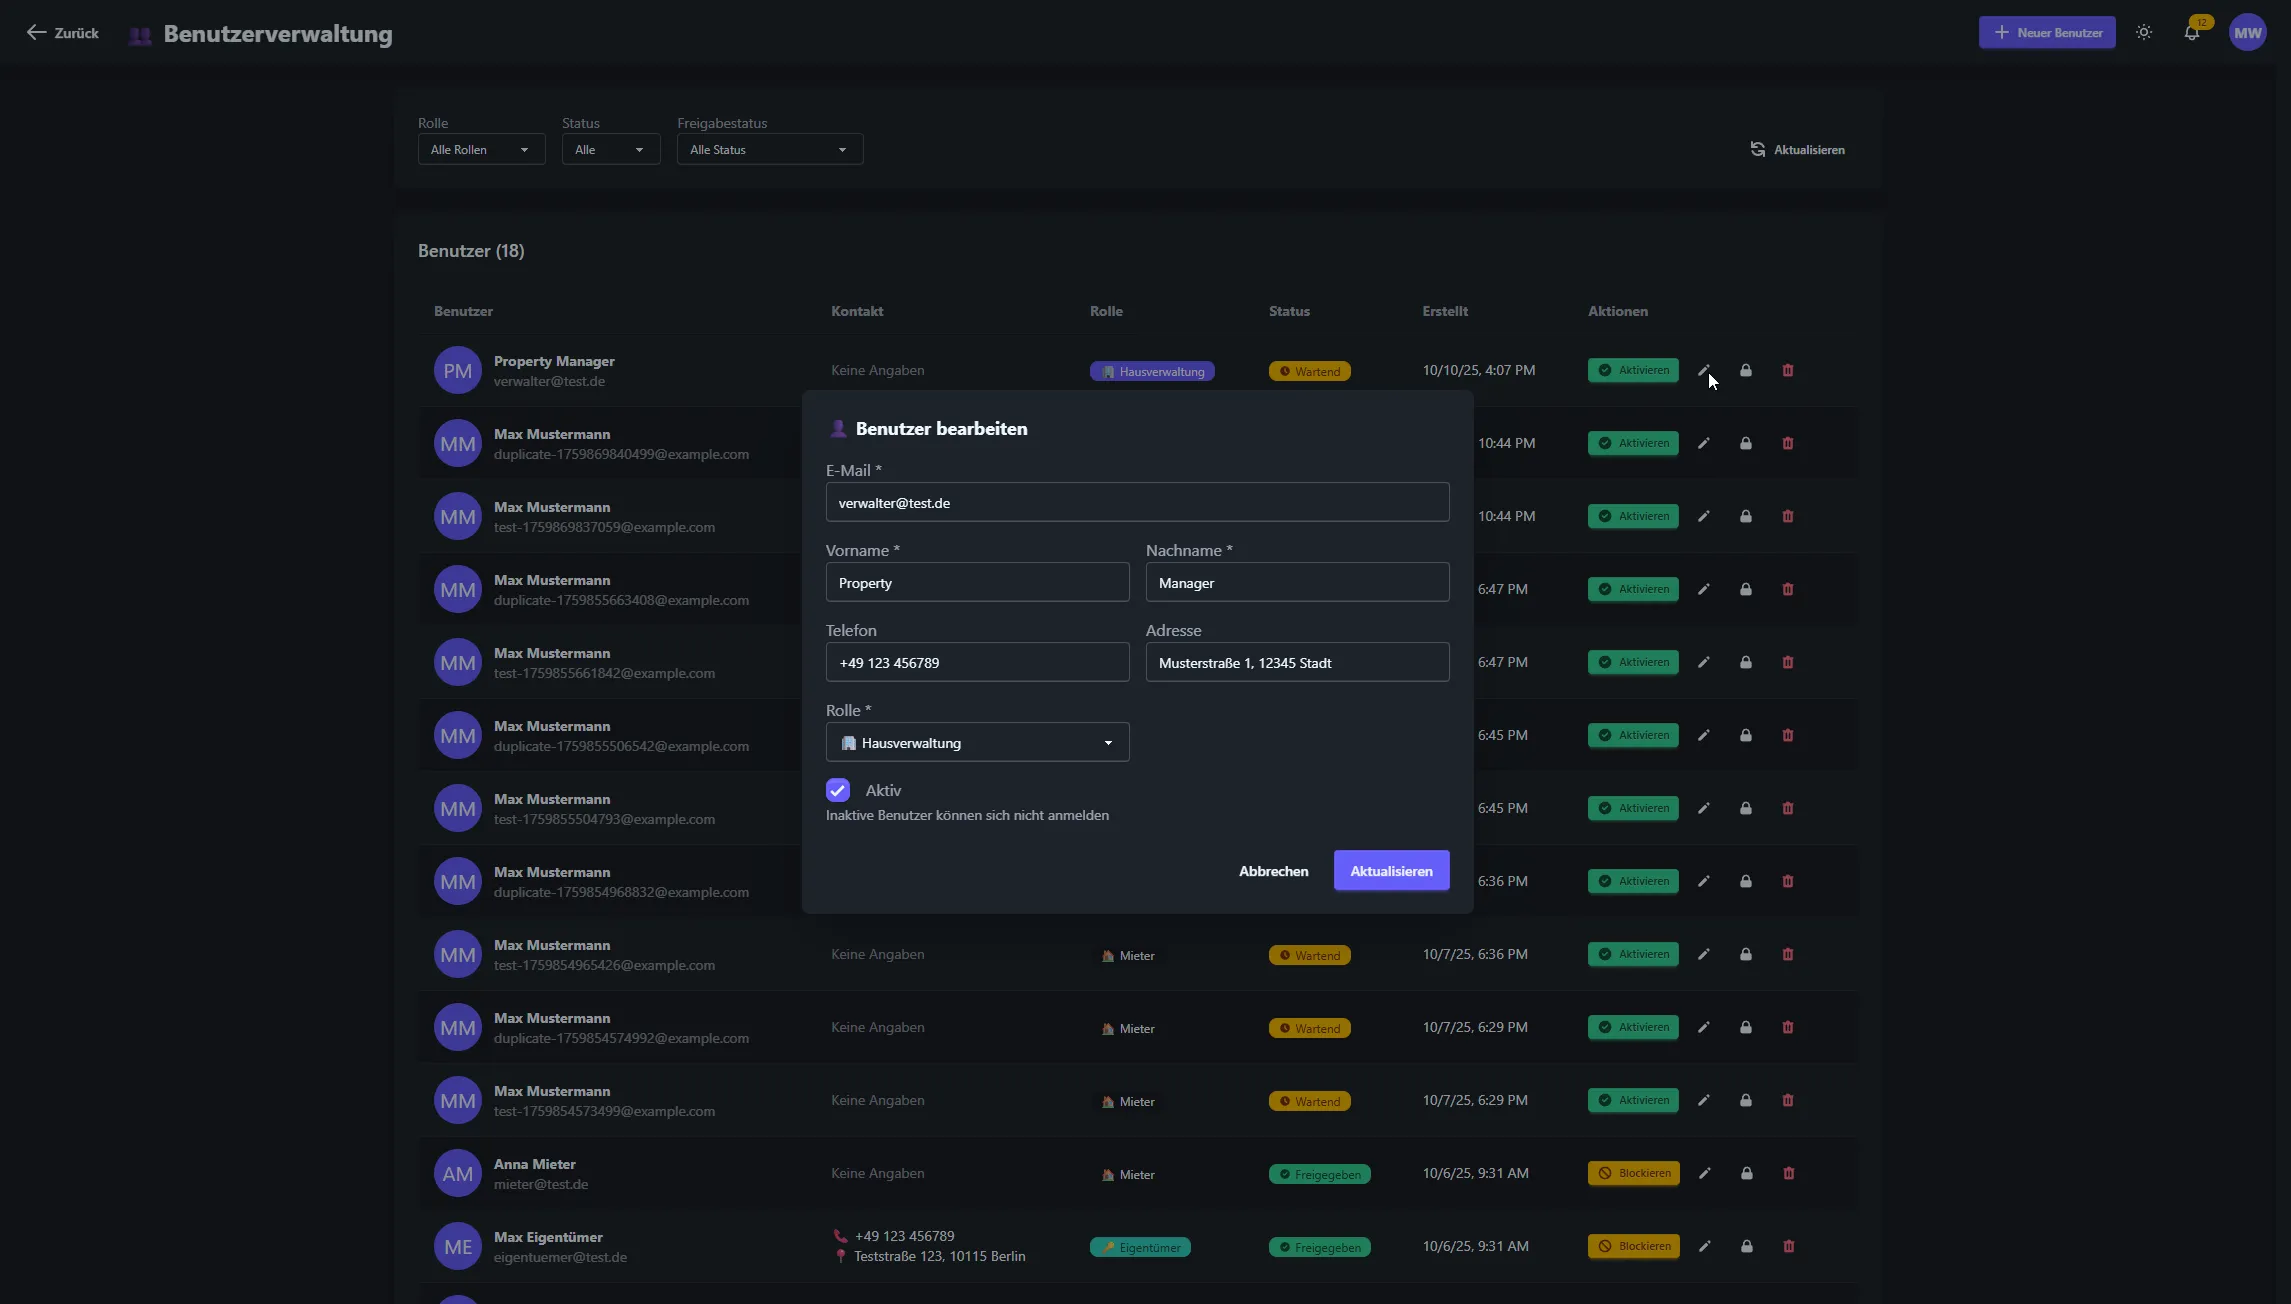Click the light/dark theme sun icon
Image resolution: width=2291 pixels, height=1304 pixels.
[2143, 33]
